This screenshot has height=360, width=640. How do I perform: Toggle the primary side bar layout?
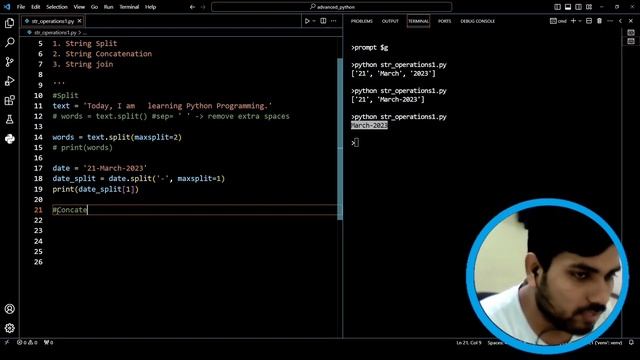click(557, 7)
